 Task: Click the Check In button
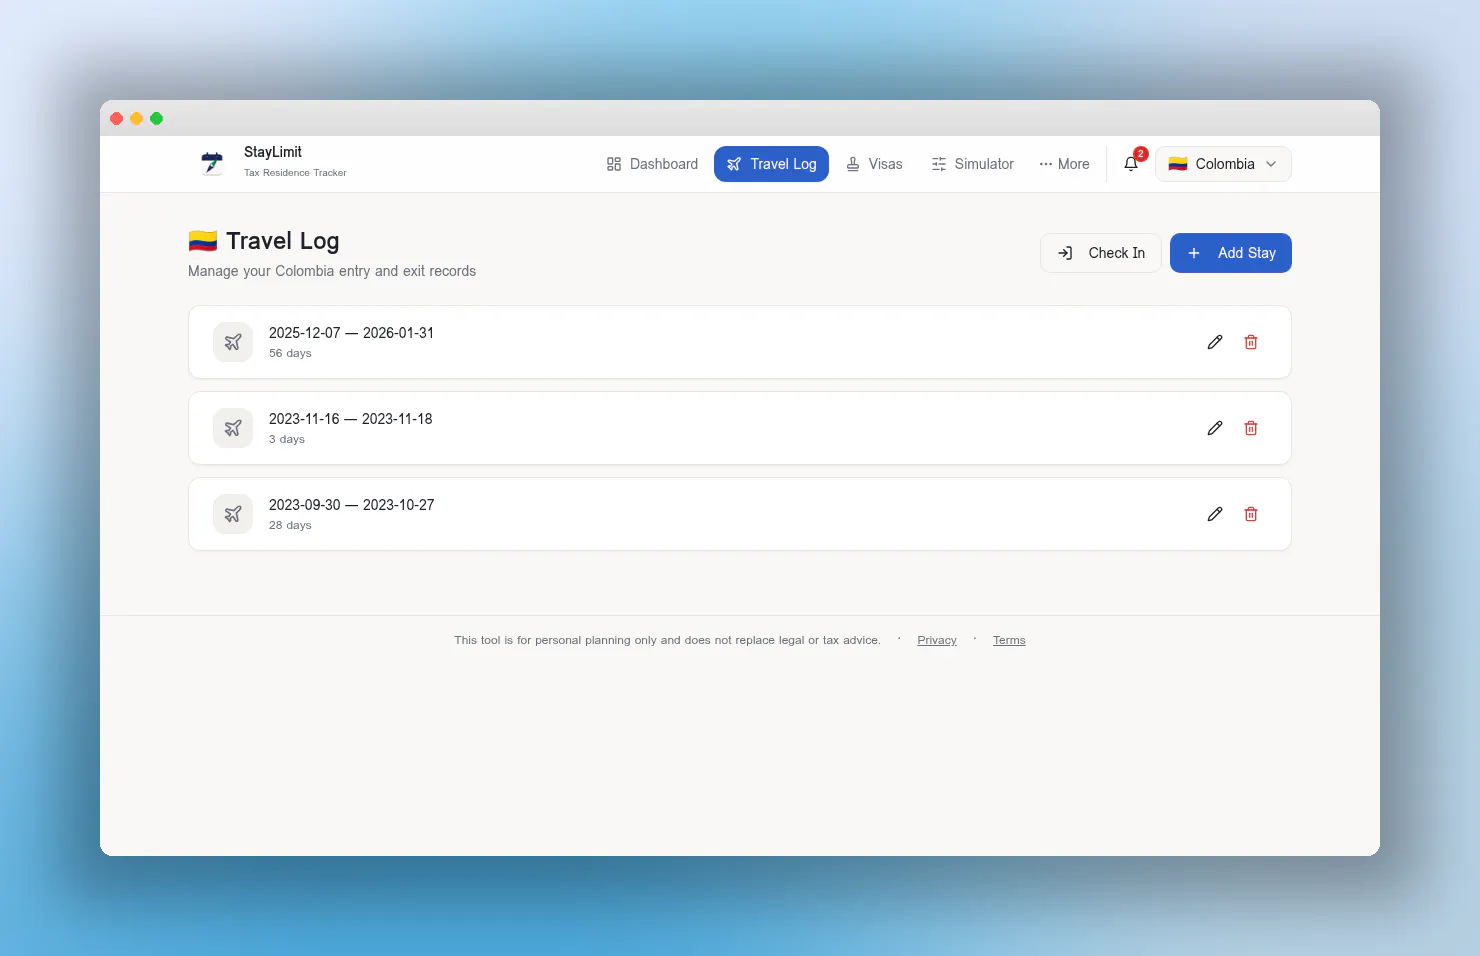pyautogui.click(x=1101, y=253)
